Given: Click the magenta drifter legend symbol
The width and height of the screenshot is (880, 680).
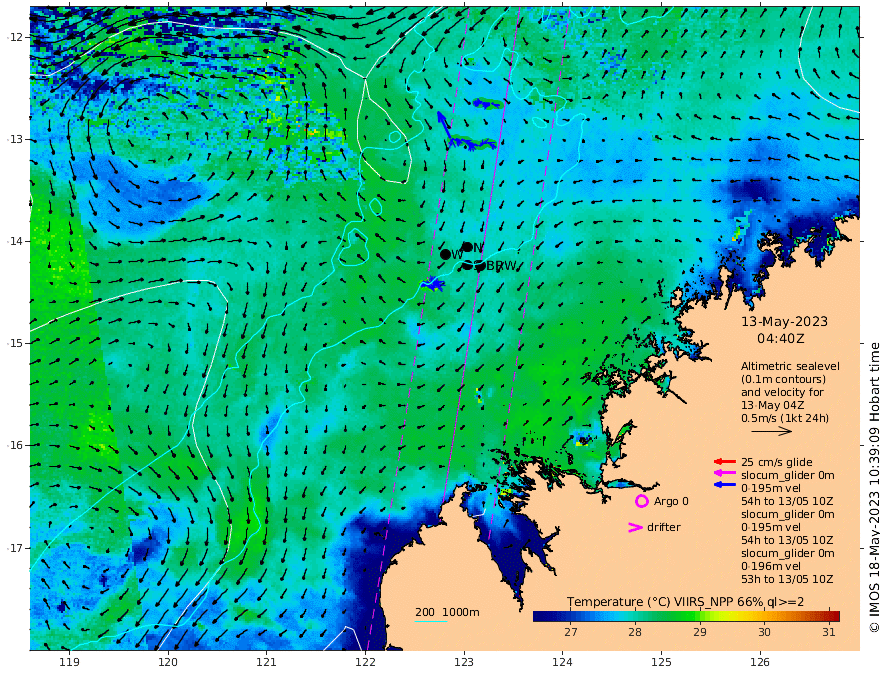Looking at the screenshot, I should tap(635, 527).
